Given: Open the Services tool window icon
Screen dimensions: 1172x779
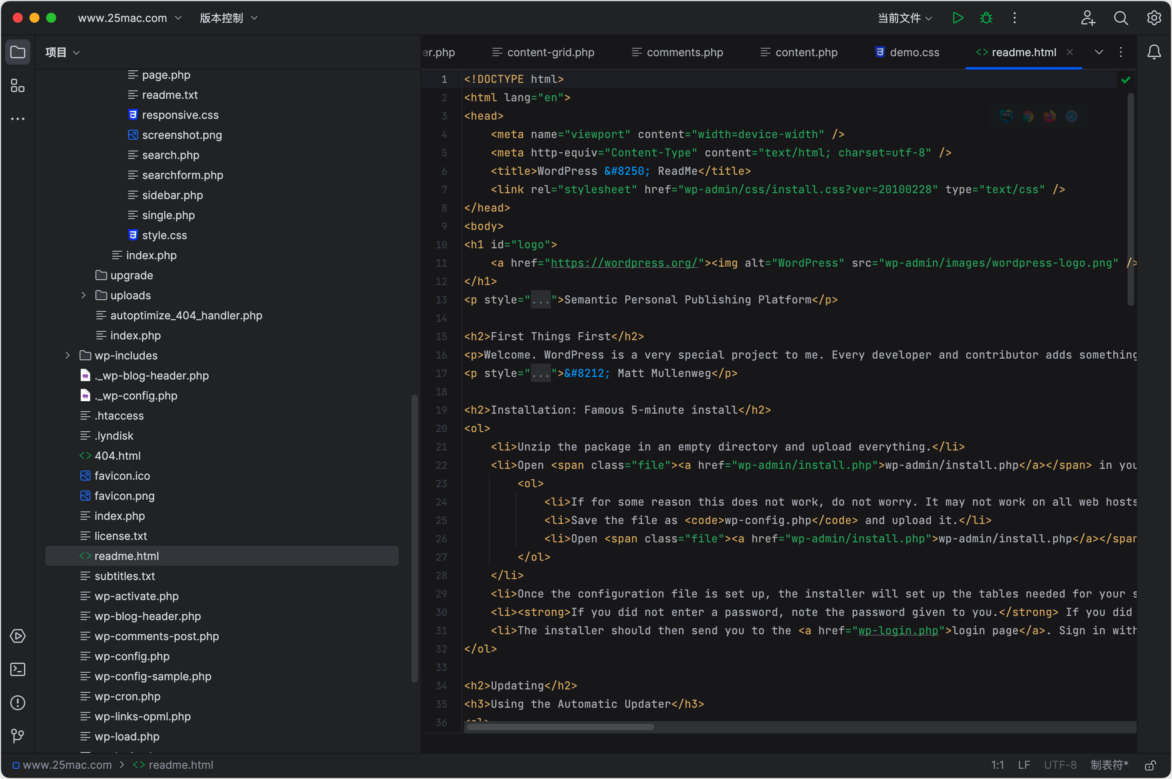Looking at the screenshot, I should pyautogui.click(x=18, y=636).
